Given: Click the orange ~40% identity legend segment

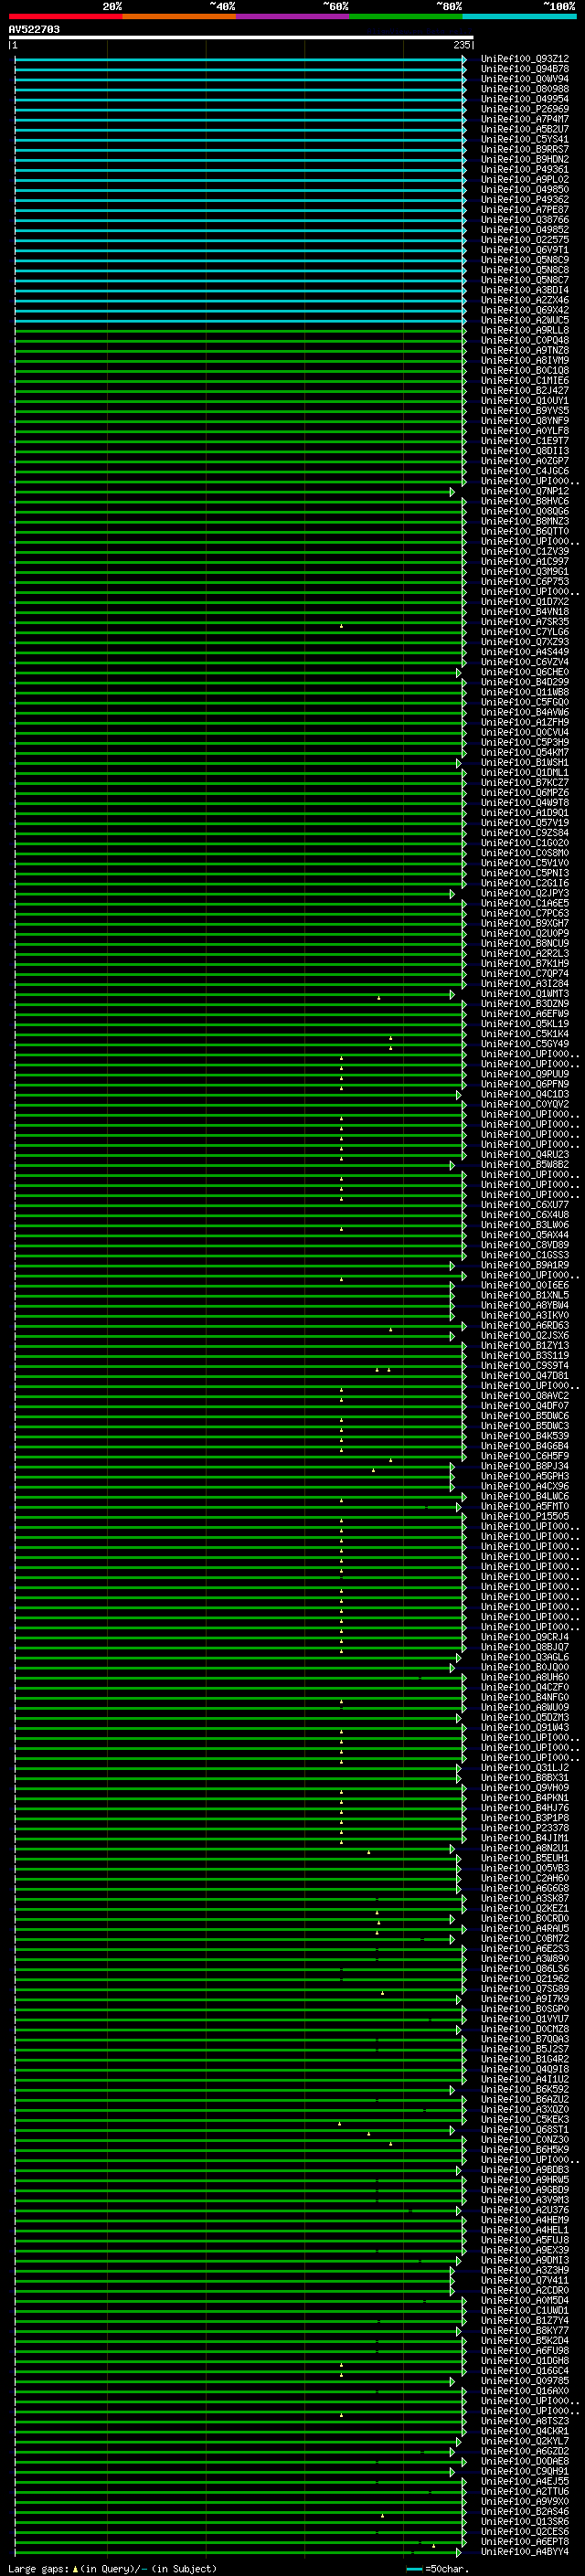Looking at the screenshot, I should 179,16.
